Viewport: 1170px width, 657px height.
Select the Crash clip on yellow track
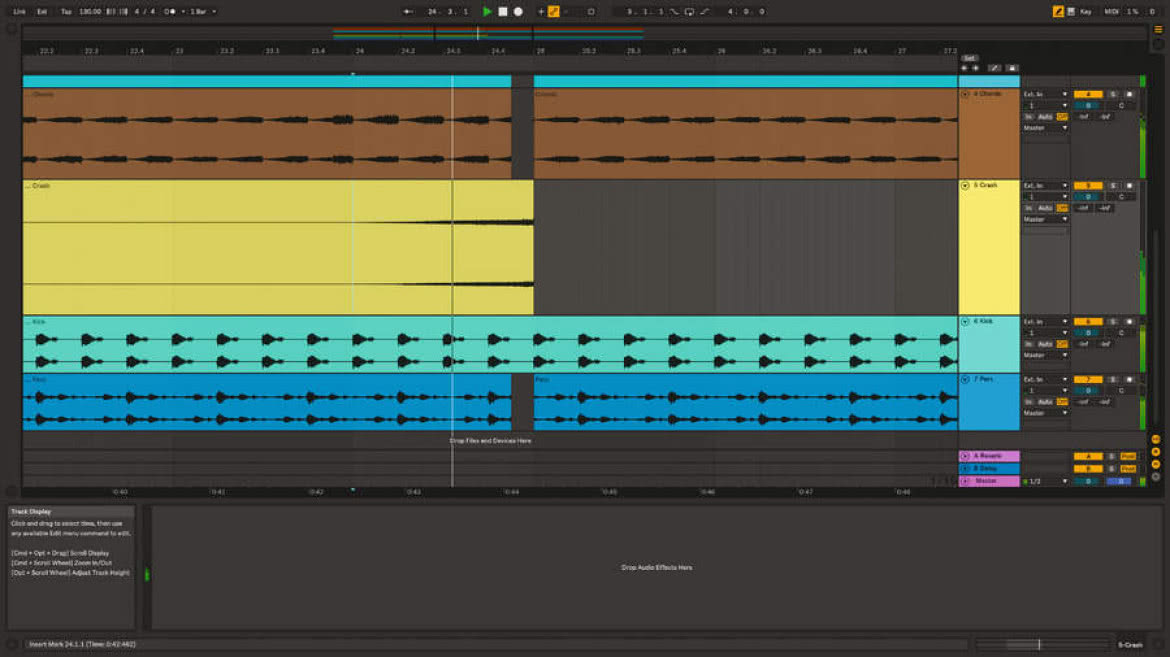278,247
